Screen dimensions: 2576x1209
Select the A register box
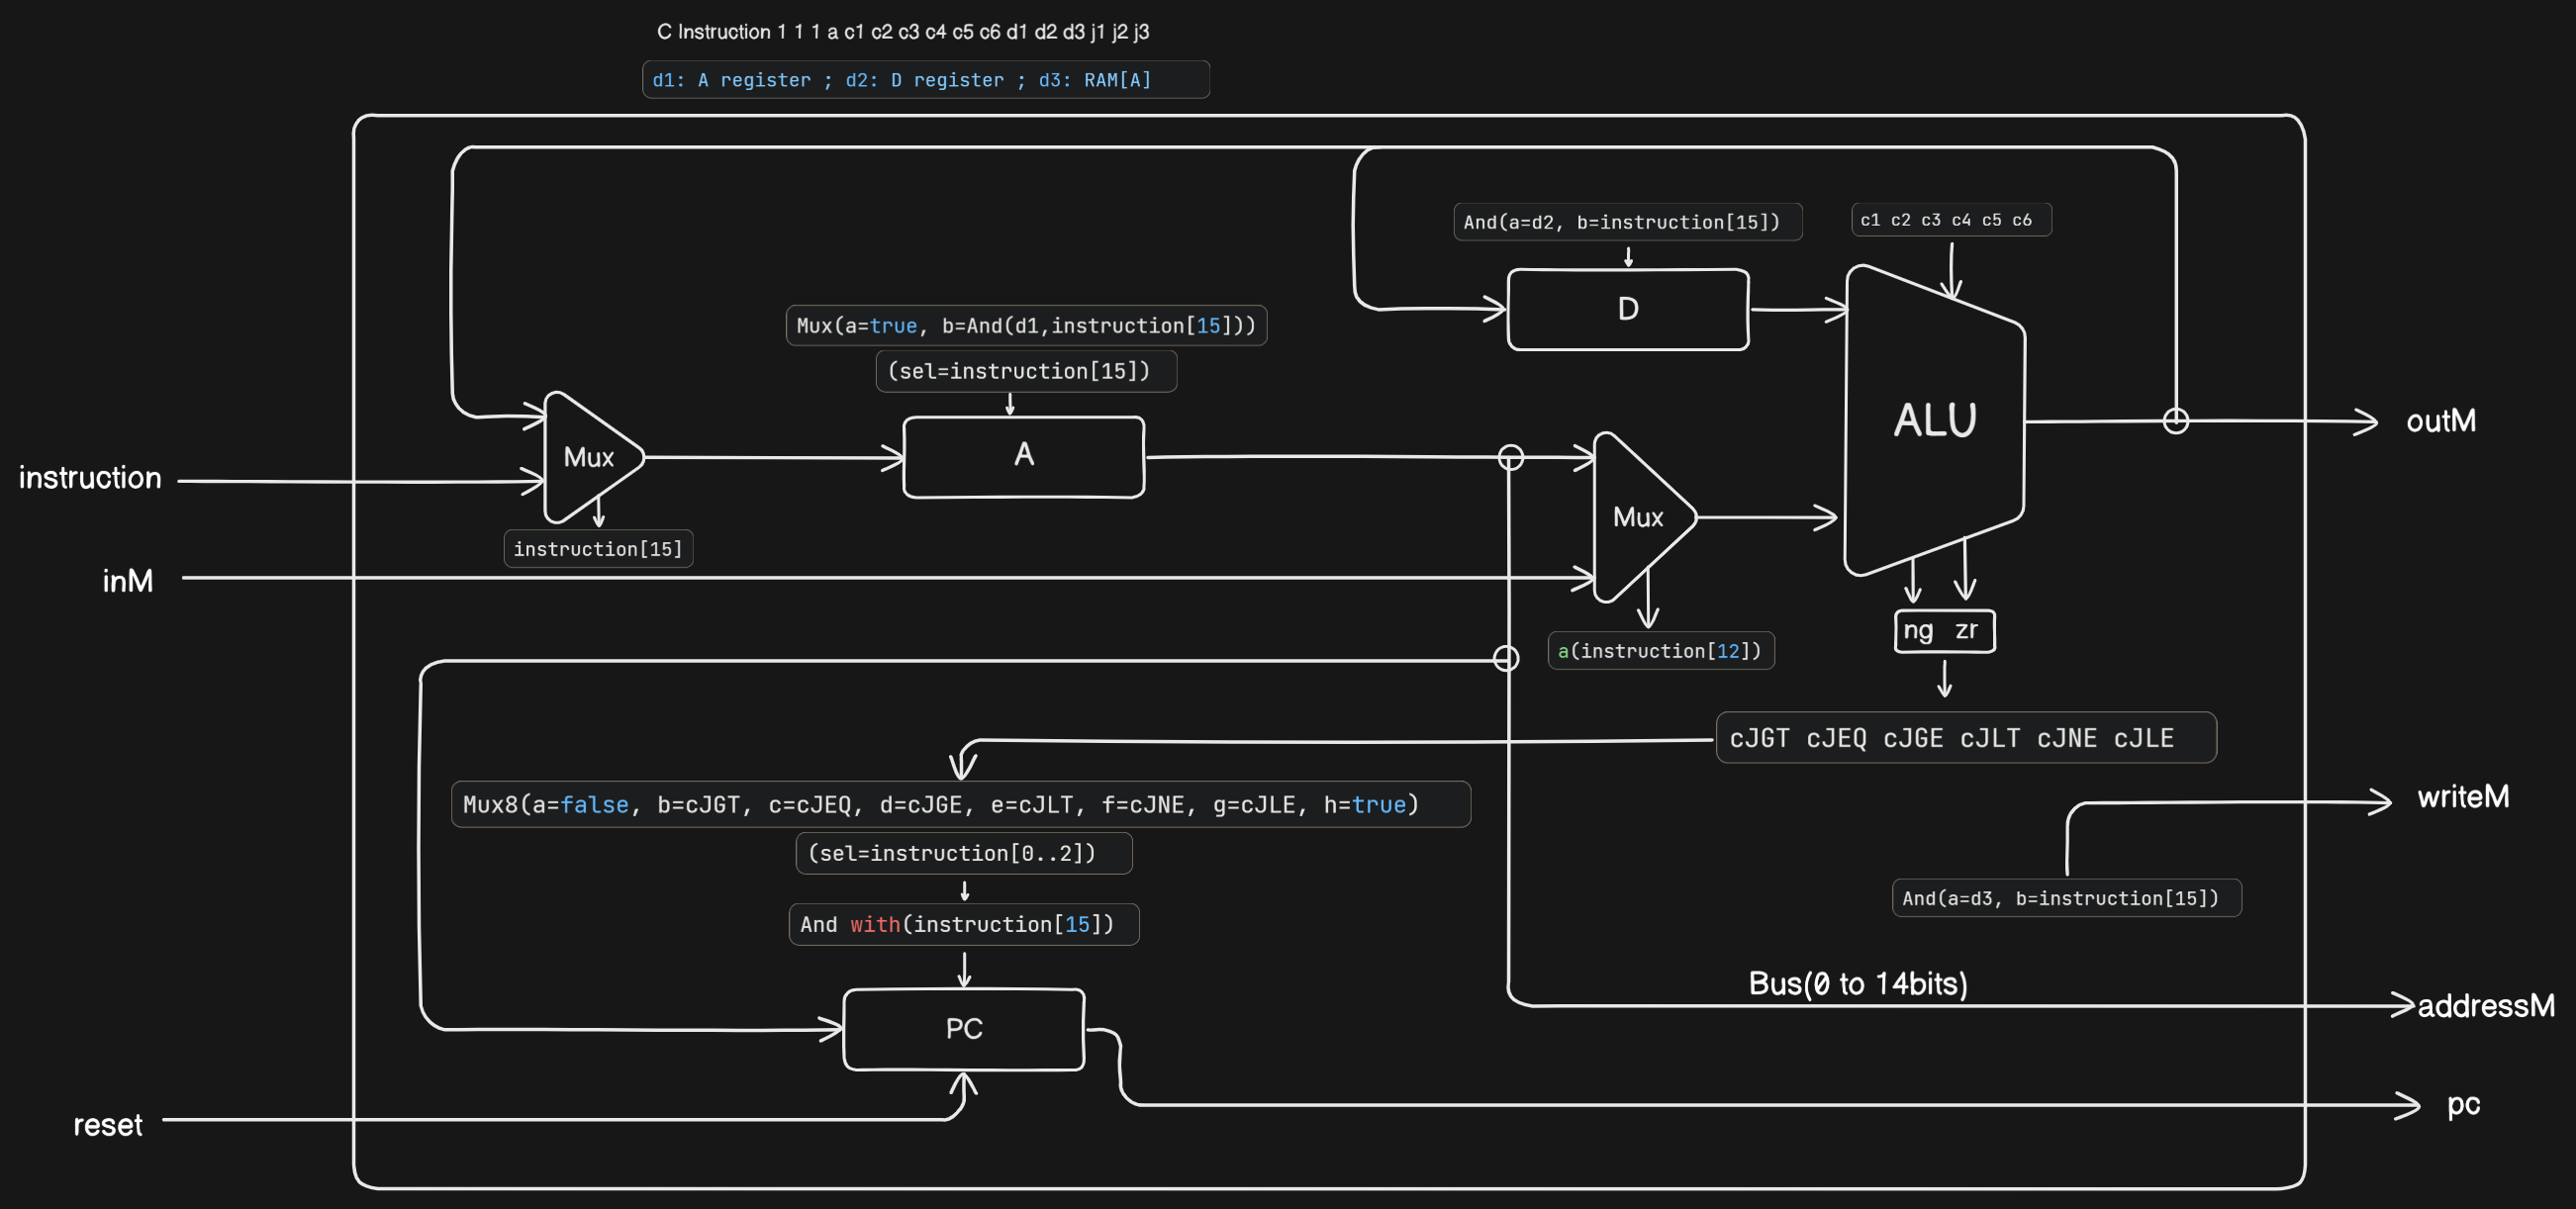pos(1023,456)
